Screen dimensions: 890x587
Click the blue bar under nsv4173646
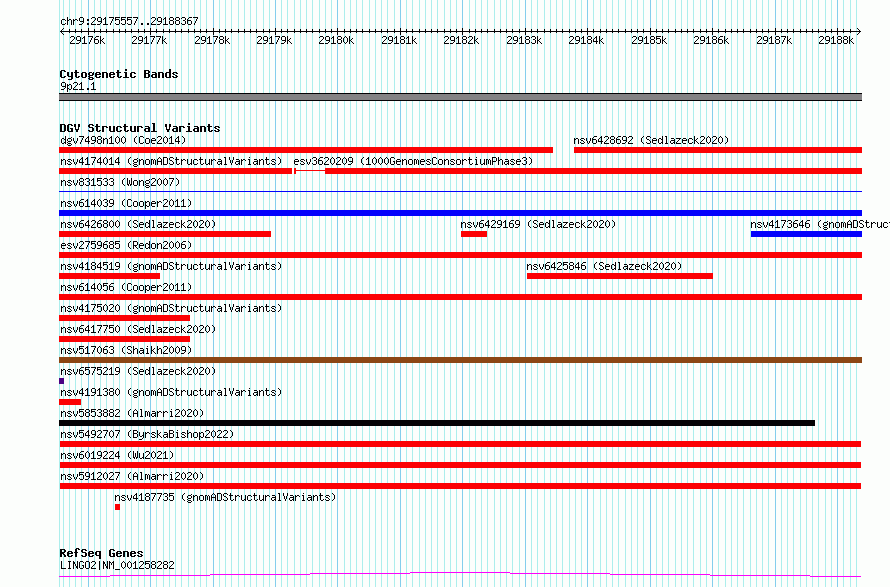(x=807, y=234)
